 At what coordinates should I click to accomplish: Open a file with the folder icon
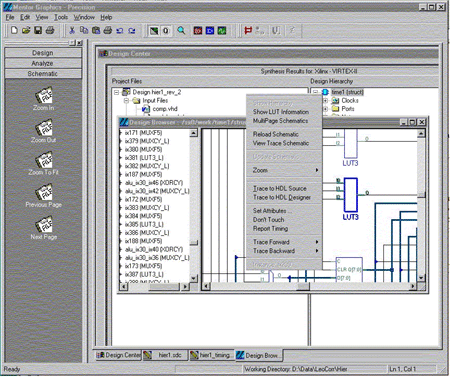click(26, 31)
